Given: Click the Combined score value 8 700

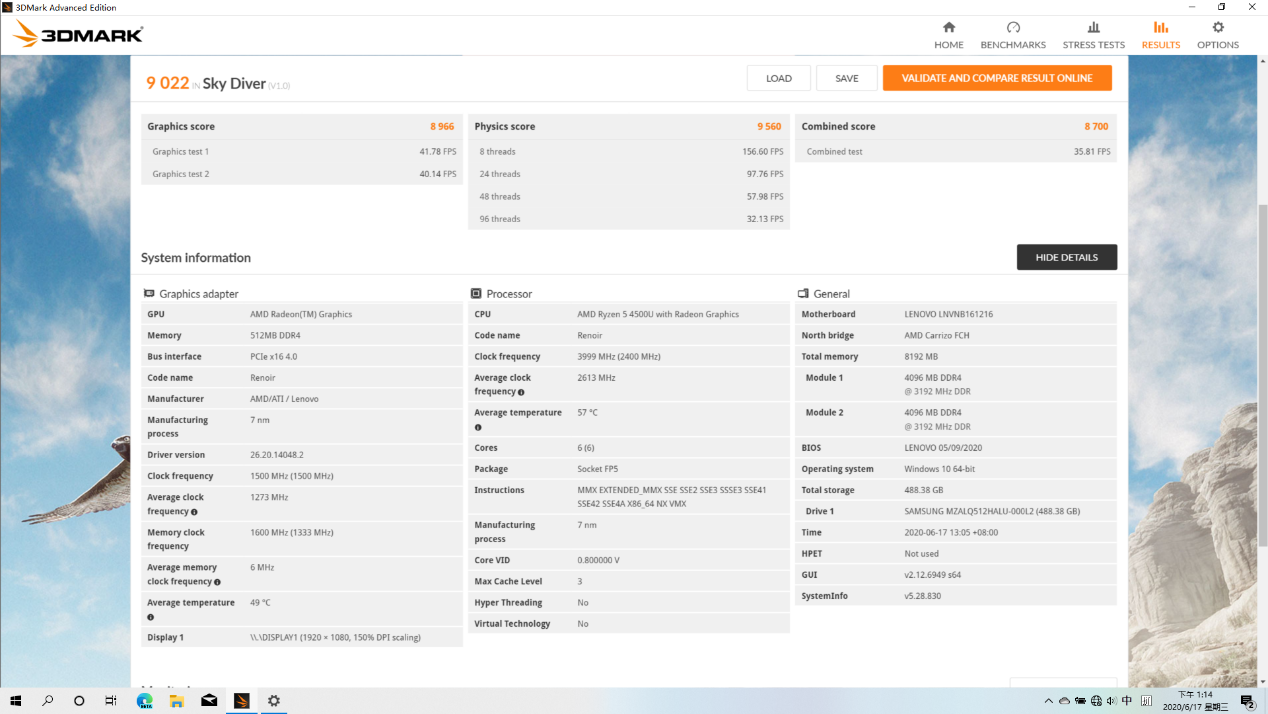Looking at the screenshot, I should click(x=1096, y=127).
